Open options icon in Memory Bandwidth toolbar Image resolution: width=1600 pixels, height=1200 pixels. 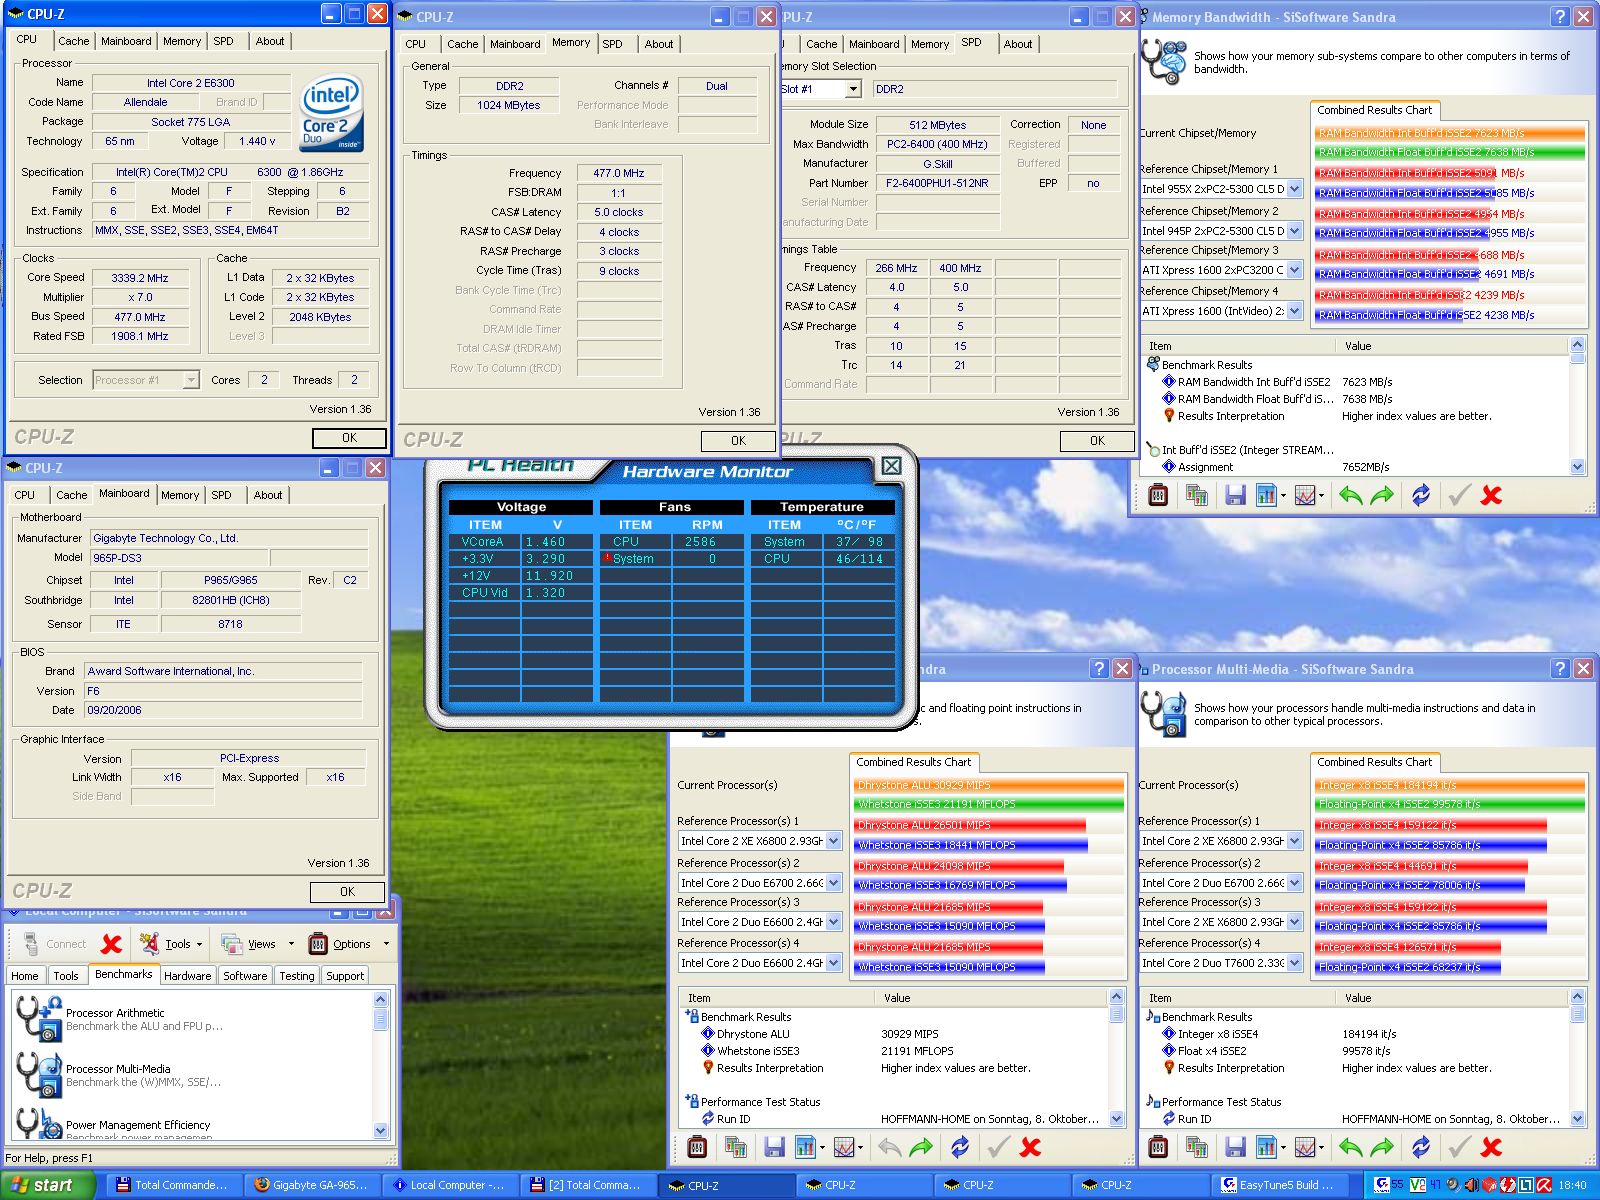pos(1158,495)
